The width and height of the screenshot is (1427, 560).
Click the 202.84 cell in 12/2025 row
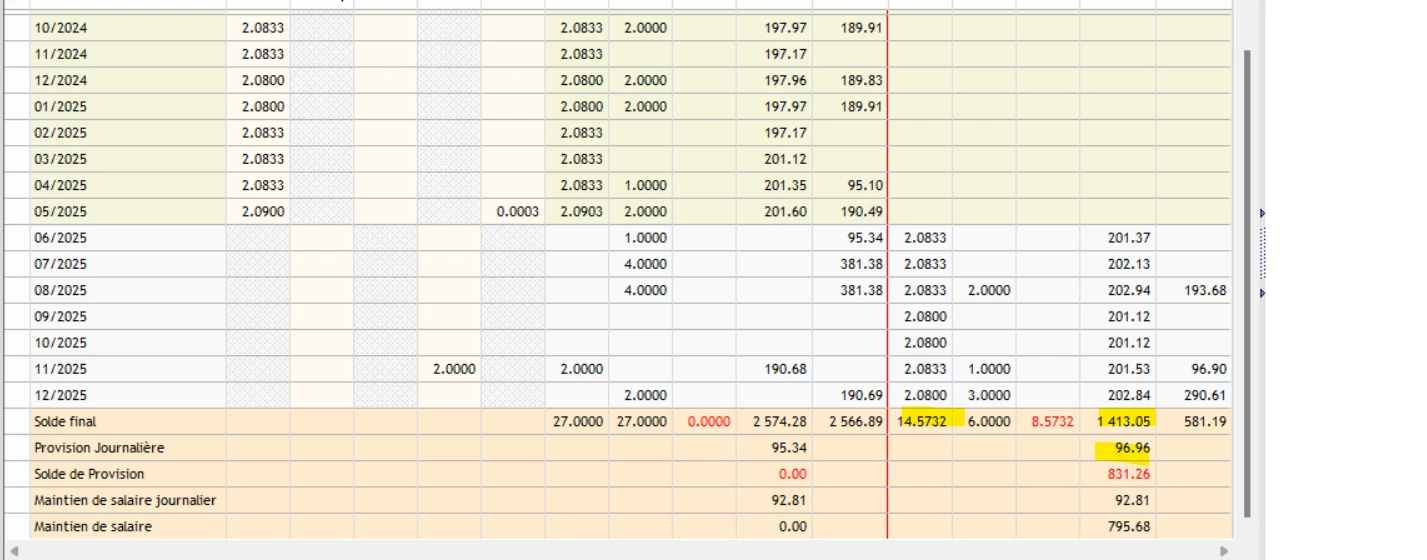pyautogui.click(x=1118, y=395)
